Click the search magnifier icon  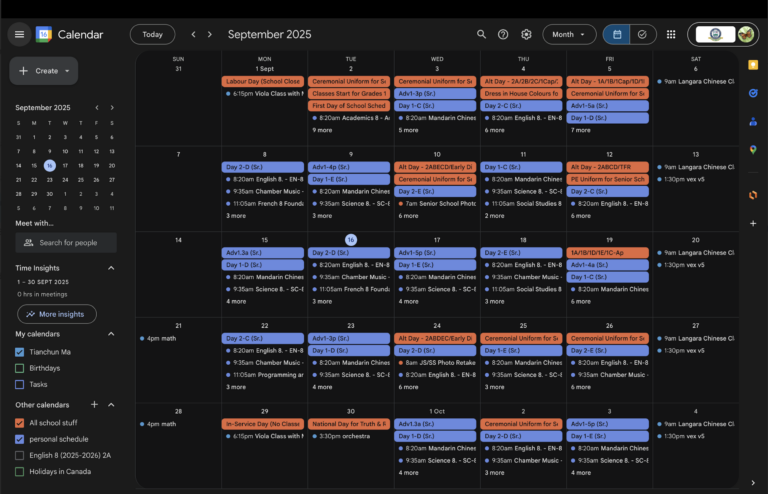[481, 34]
